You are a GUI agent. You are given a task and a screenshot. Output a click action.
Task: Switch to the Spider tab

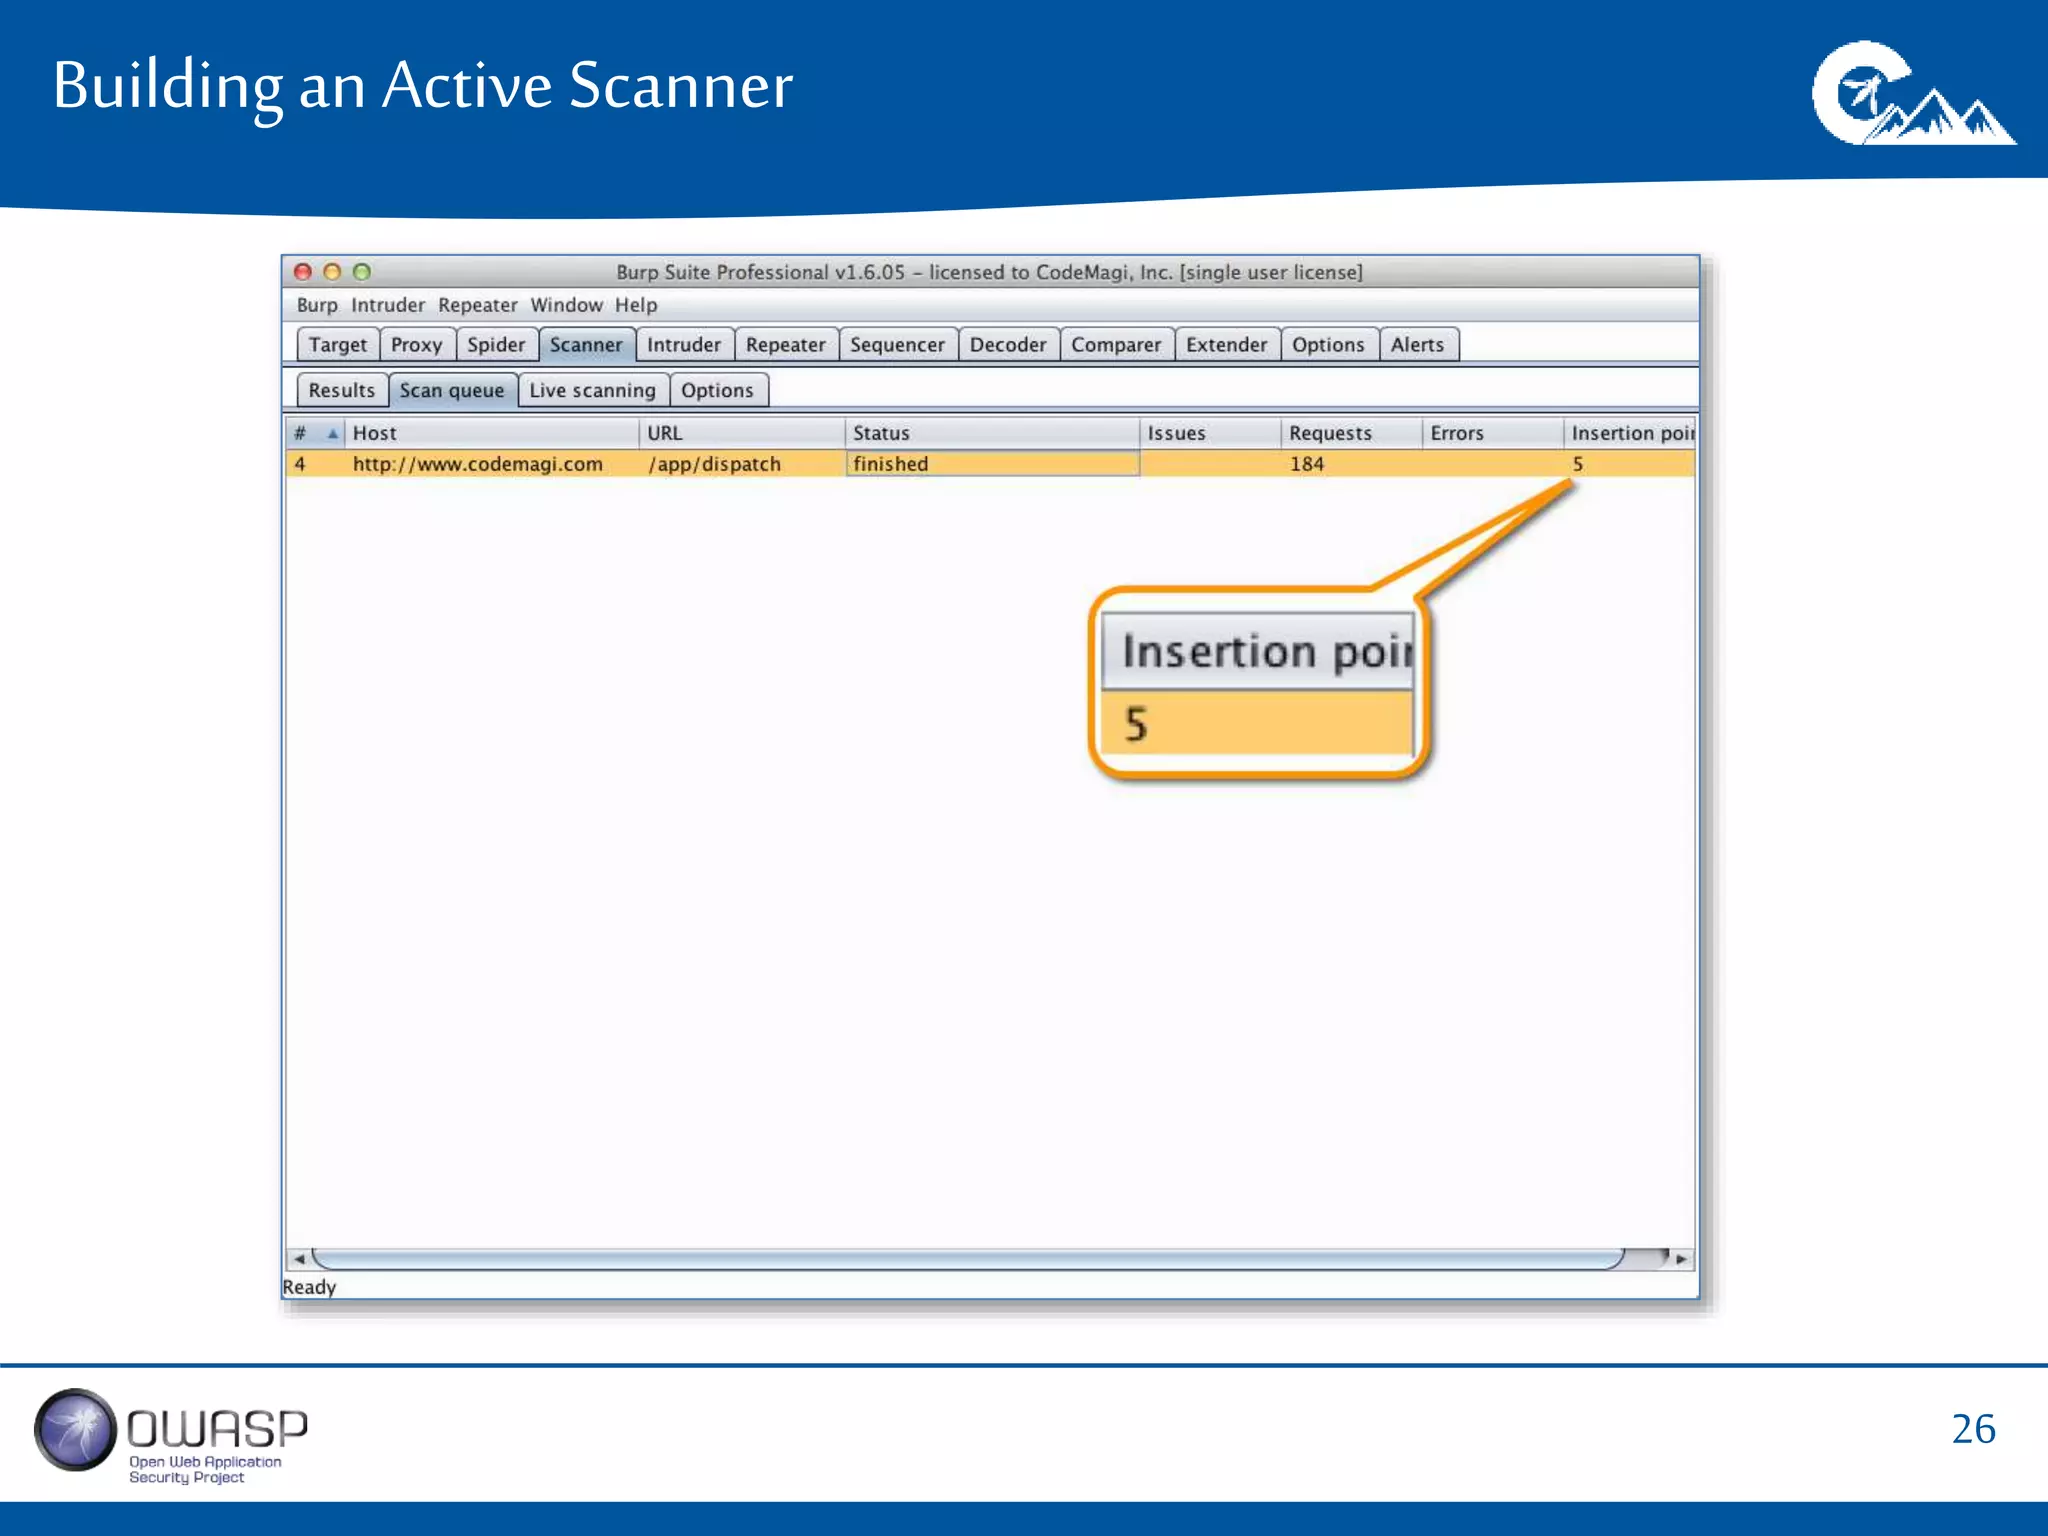[496, 345]
